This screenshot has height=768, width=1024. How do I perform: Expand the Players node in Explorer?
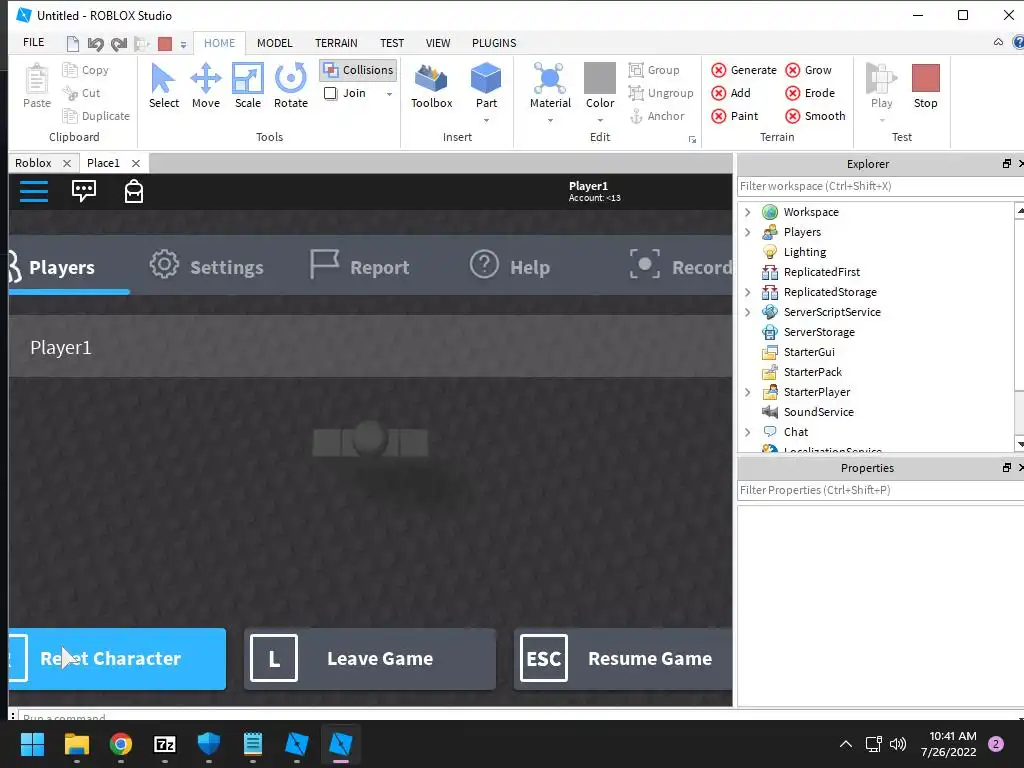748,232
